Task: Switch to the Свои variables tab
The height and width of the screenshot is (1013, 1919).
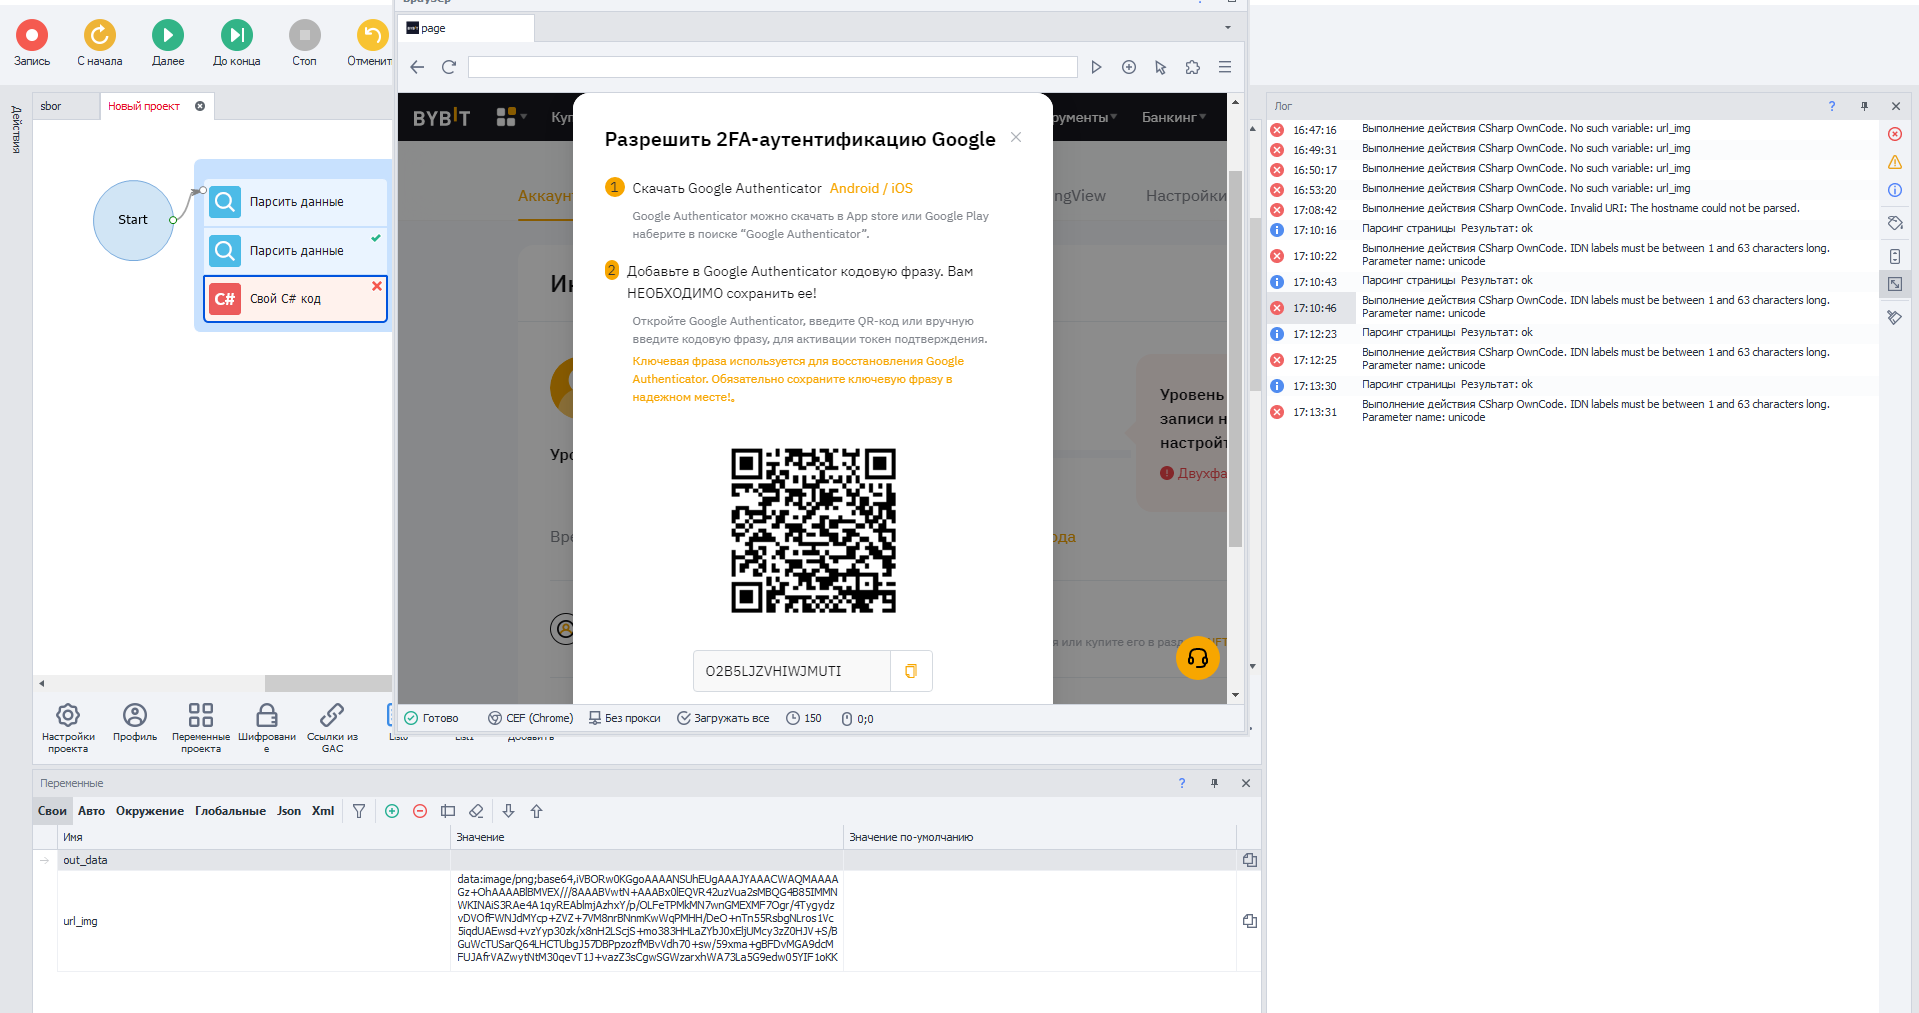Action: tap(52, 811)
